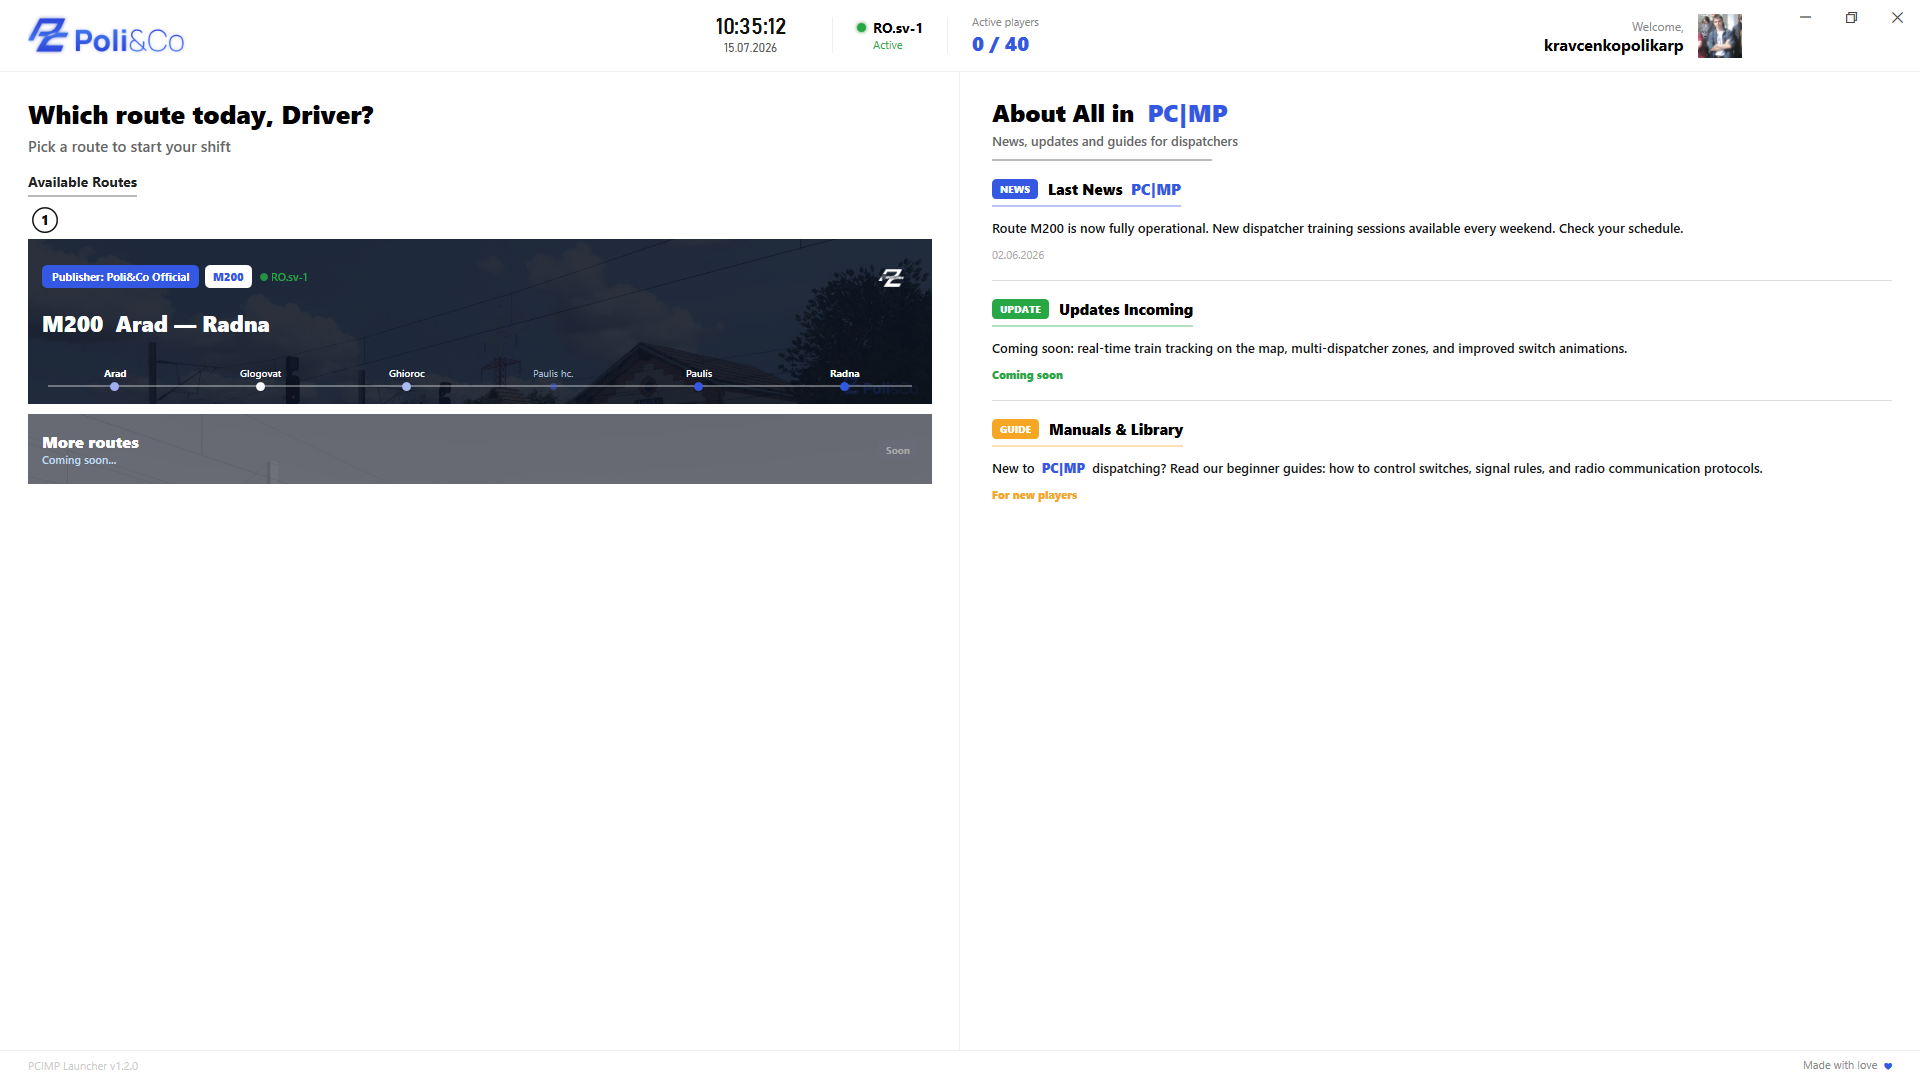Click the Poli&Co logo

[106, 37]
